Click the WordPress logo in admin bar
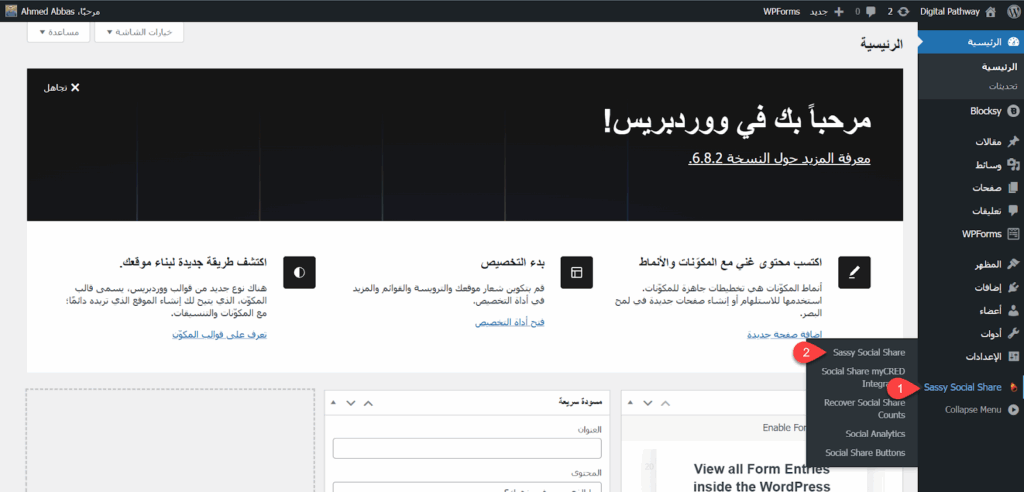 pos(1013,11)
